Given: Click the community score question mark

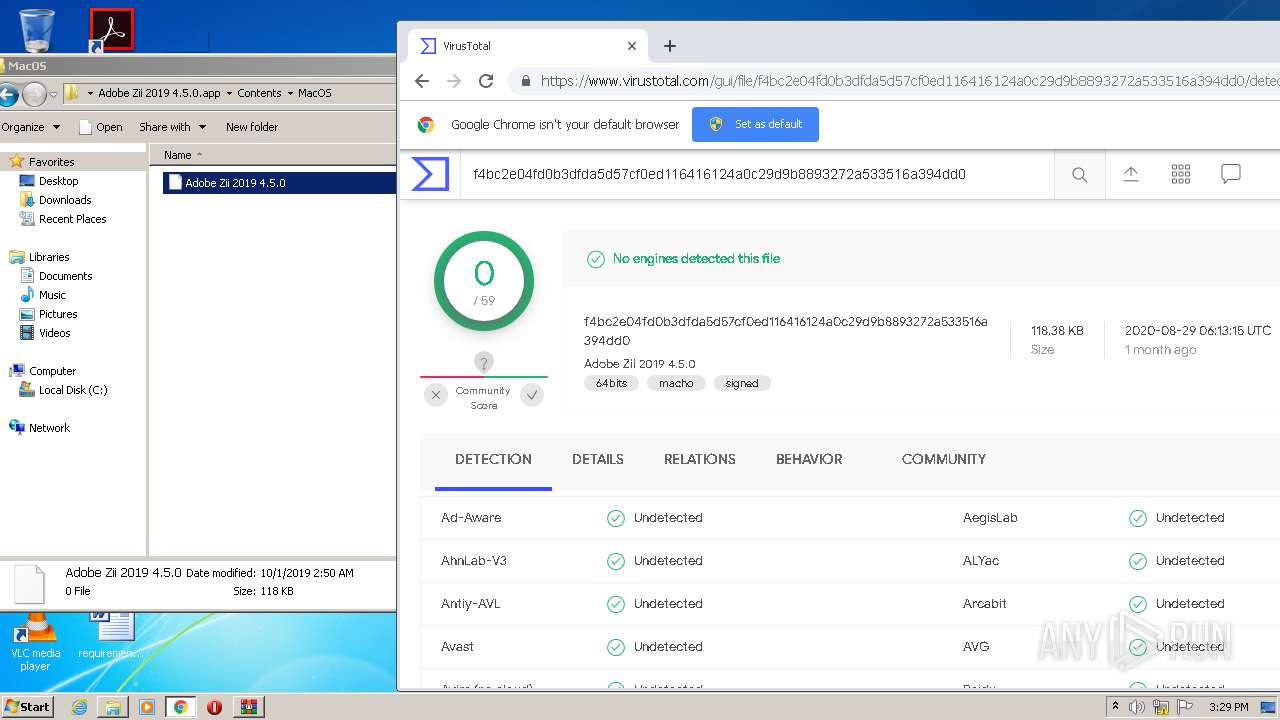Looking at the screenshot, I should click(484, 363).
